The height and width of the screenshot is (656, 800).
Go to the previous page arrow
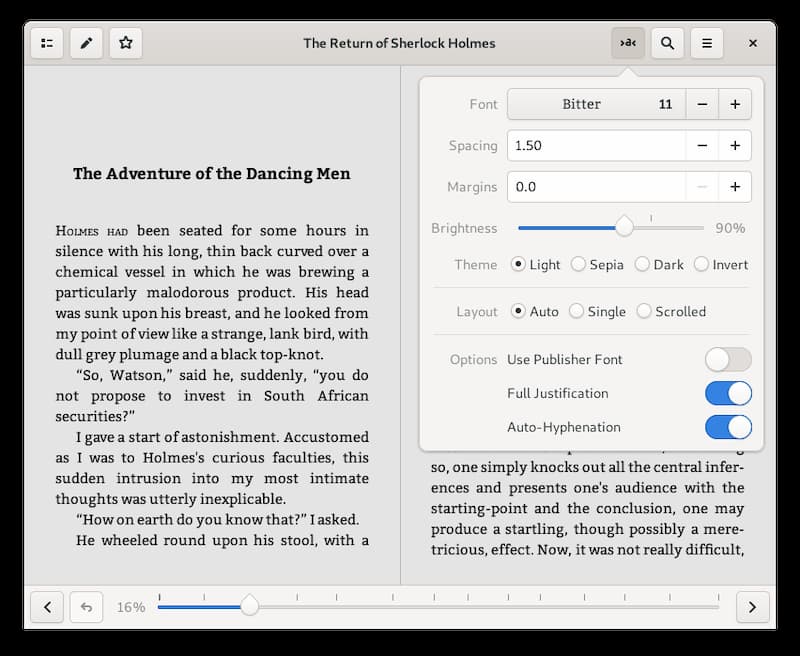(47, 607)
